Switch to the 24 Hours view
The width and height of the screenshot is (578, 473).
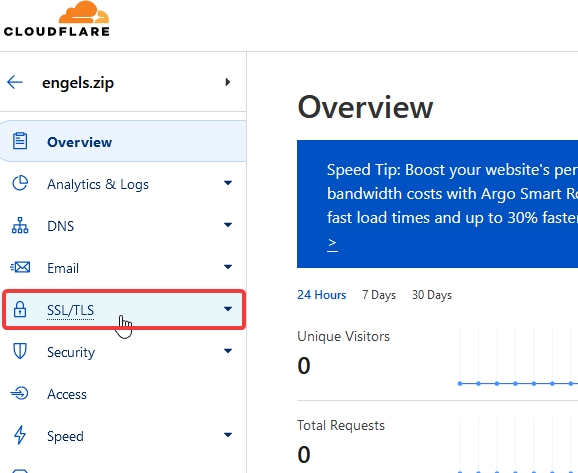pyautogui.click(x=321, y=295)
